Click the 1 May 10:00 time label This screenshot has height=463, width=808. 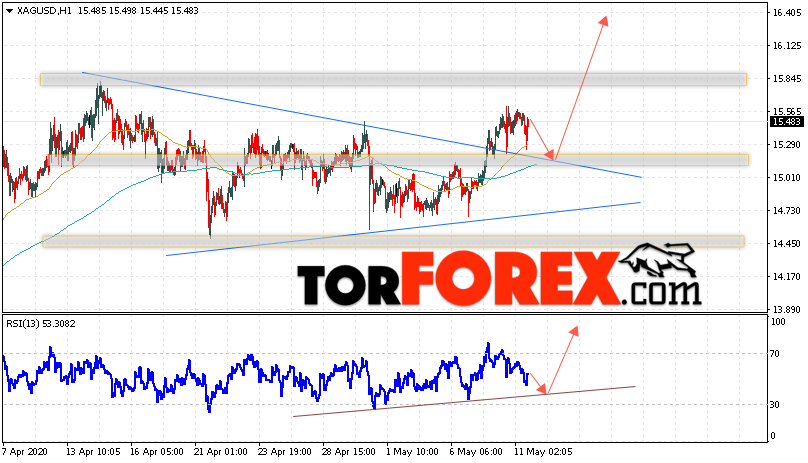[412, 452]
